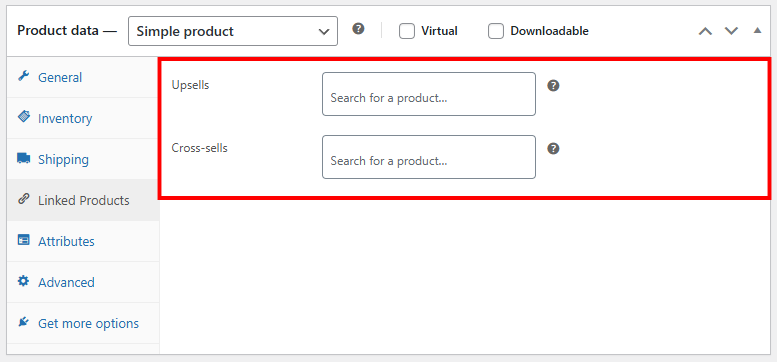Click the Upsells help tooltip icon
The width and height of the screenshot is (777, 362).
point(553,86)
